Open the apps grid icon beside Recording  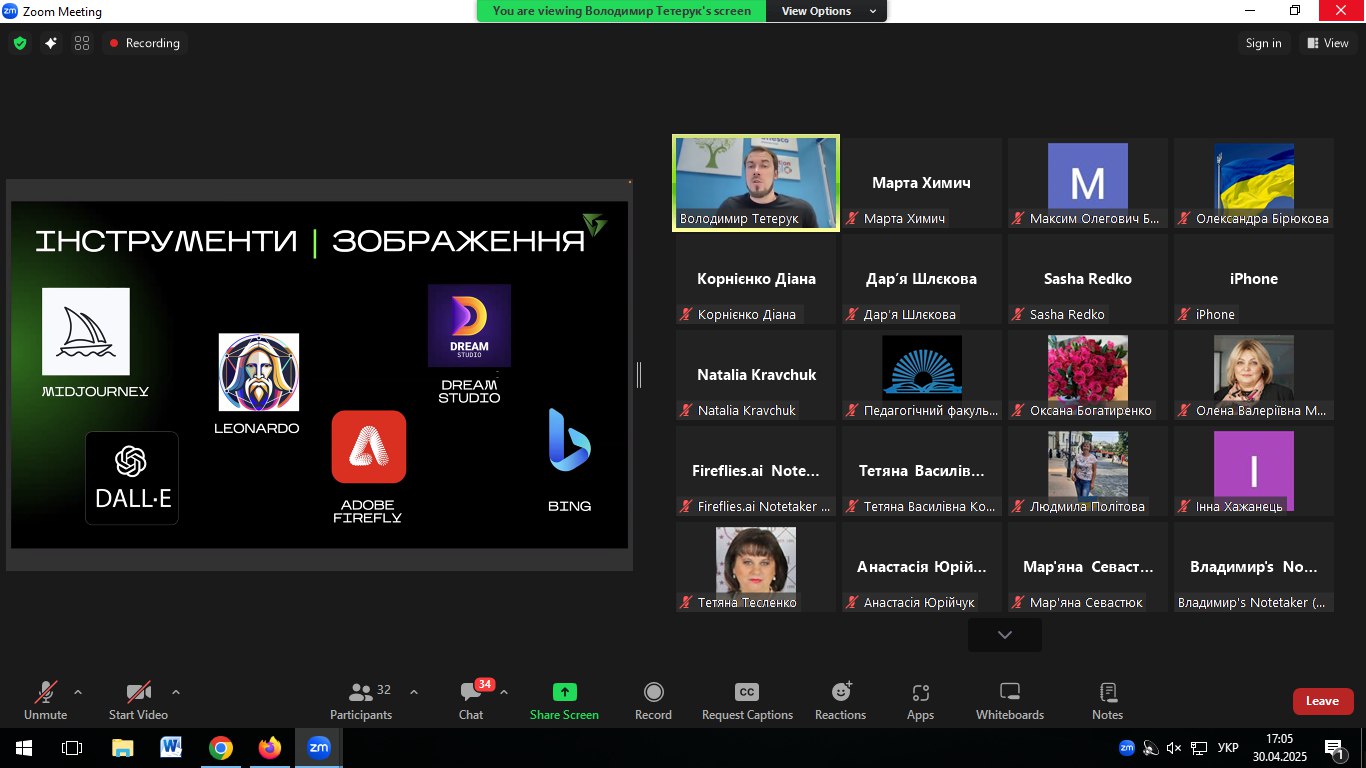tap(82, 43)
